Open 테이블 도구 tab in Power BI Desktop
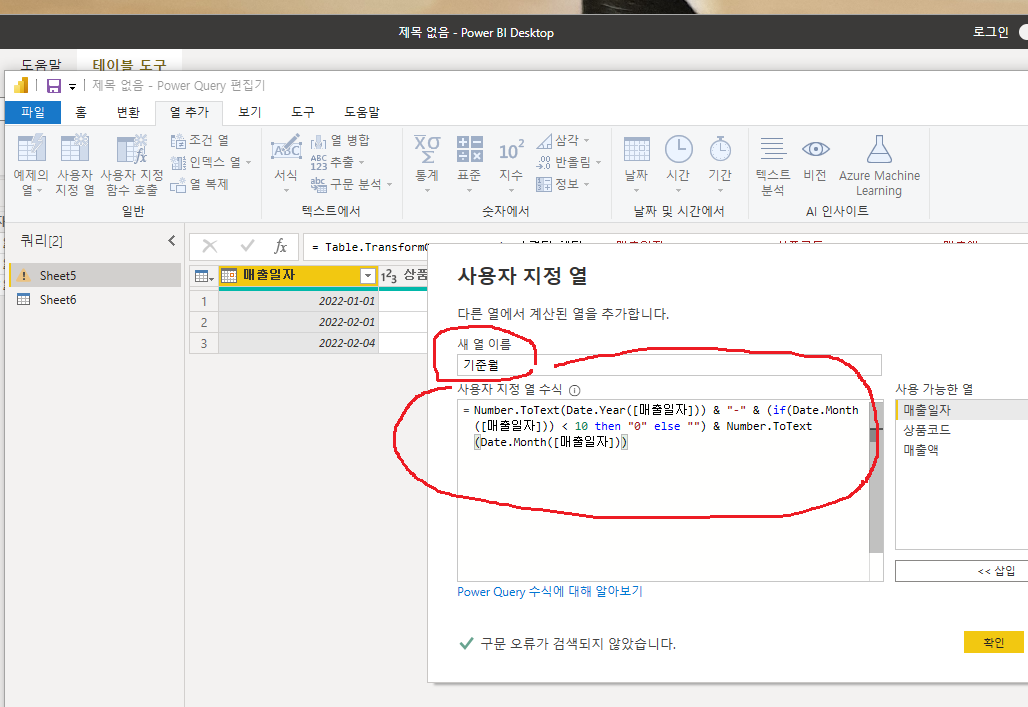1028x707 pixels. click(x=129, y=64)
